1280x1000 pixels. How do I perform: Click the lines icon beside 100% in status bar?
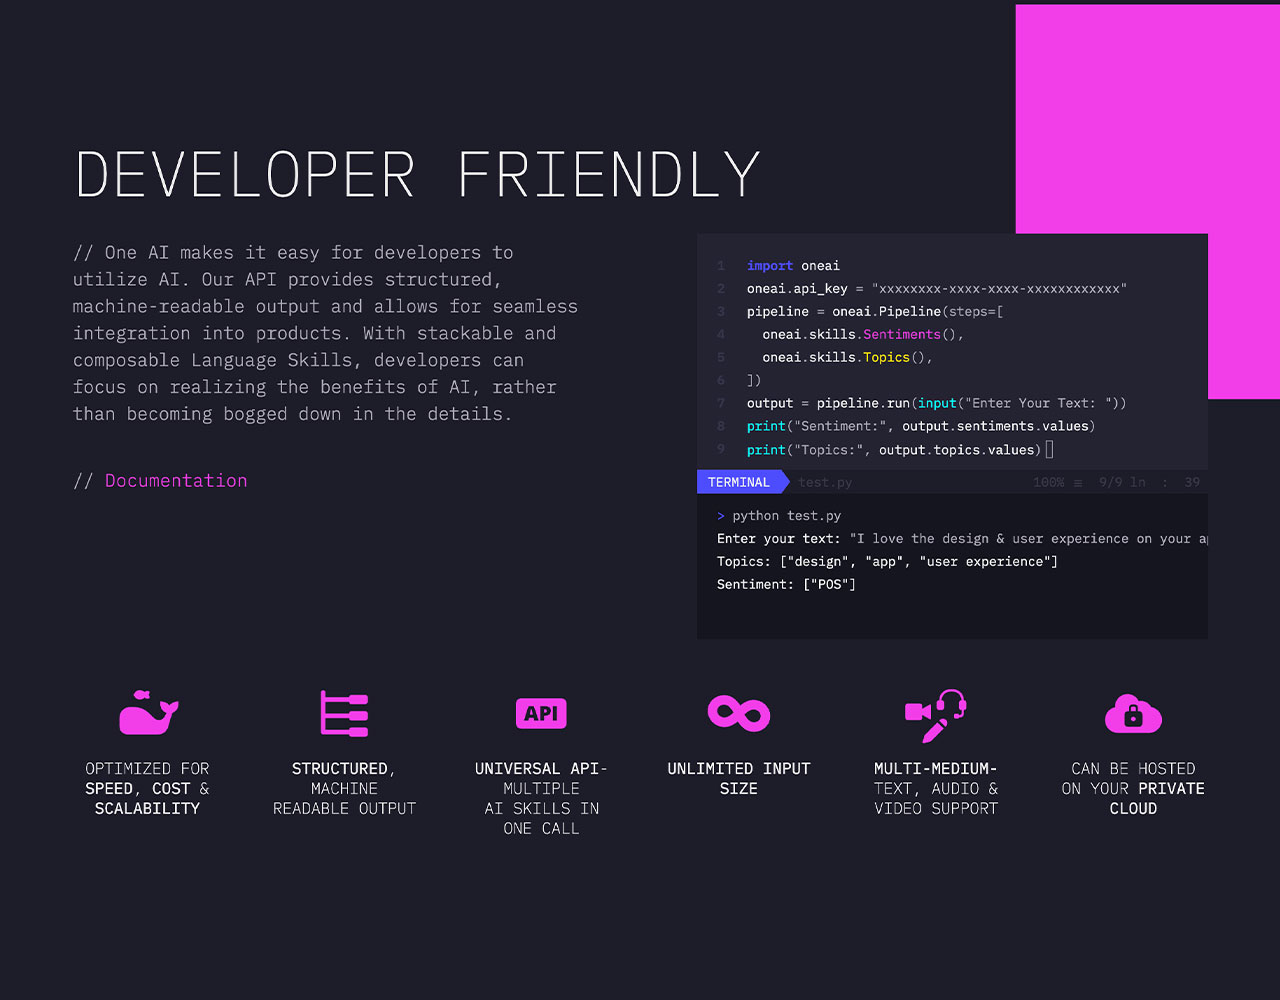click(x=1078, y=483)
